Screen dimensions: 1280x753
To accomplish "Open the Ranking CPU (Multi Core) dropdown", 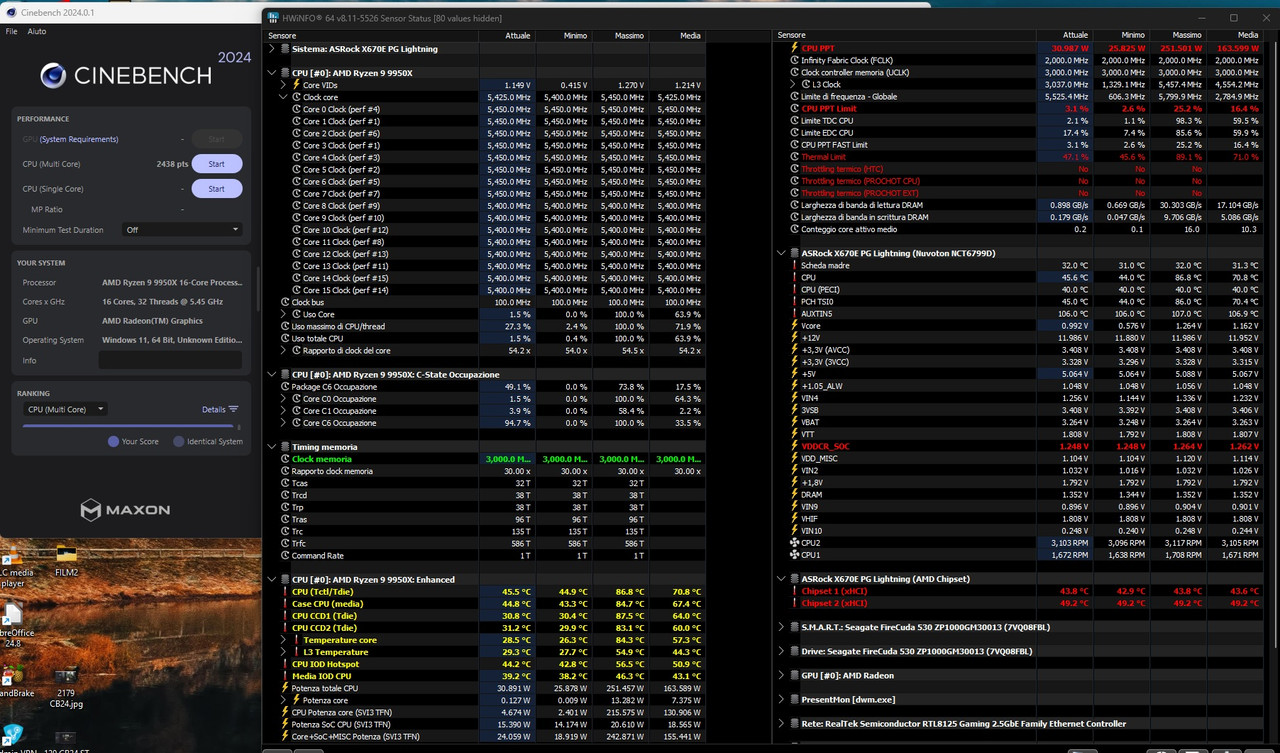I will (66, 409).
